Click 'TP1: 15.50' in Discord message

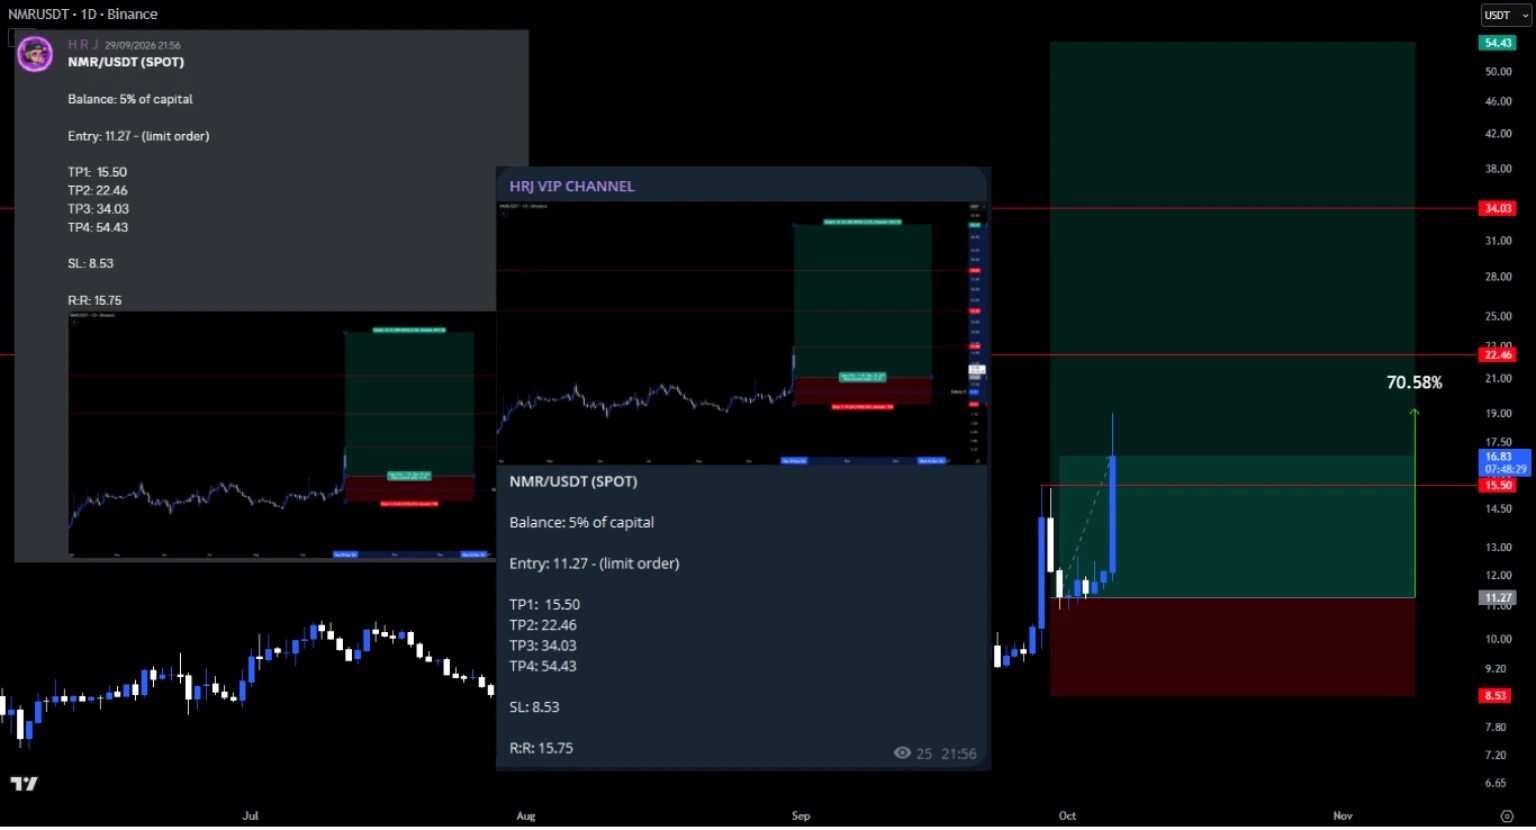coord(97,172)
